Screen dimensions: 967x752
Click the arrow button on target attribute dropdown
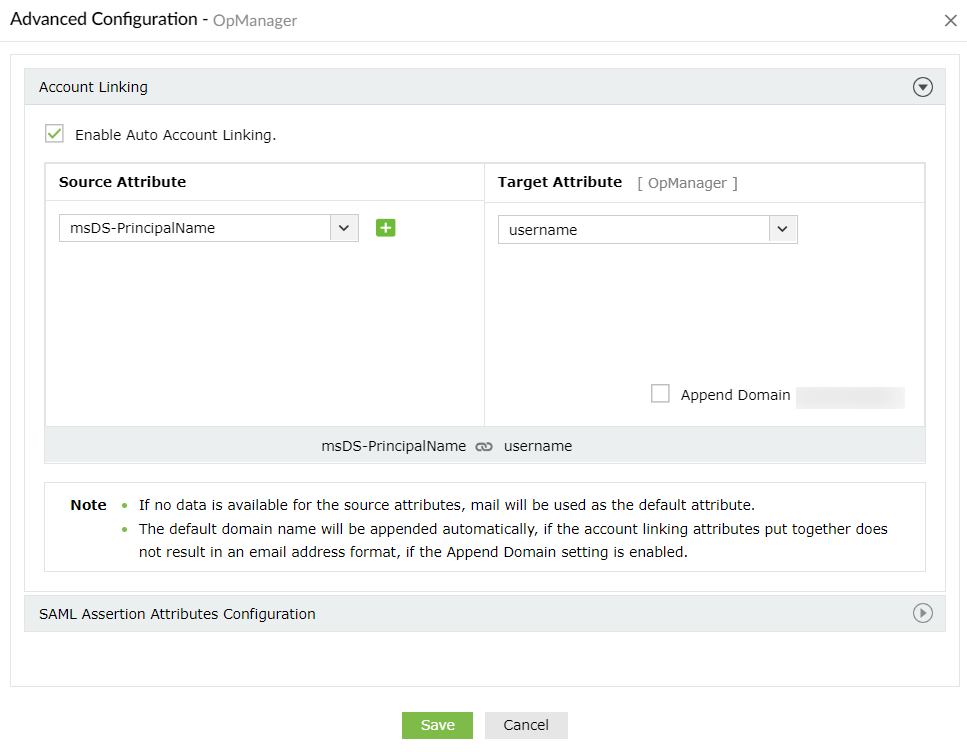(x=782, y=230)
